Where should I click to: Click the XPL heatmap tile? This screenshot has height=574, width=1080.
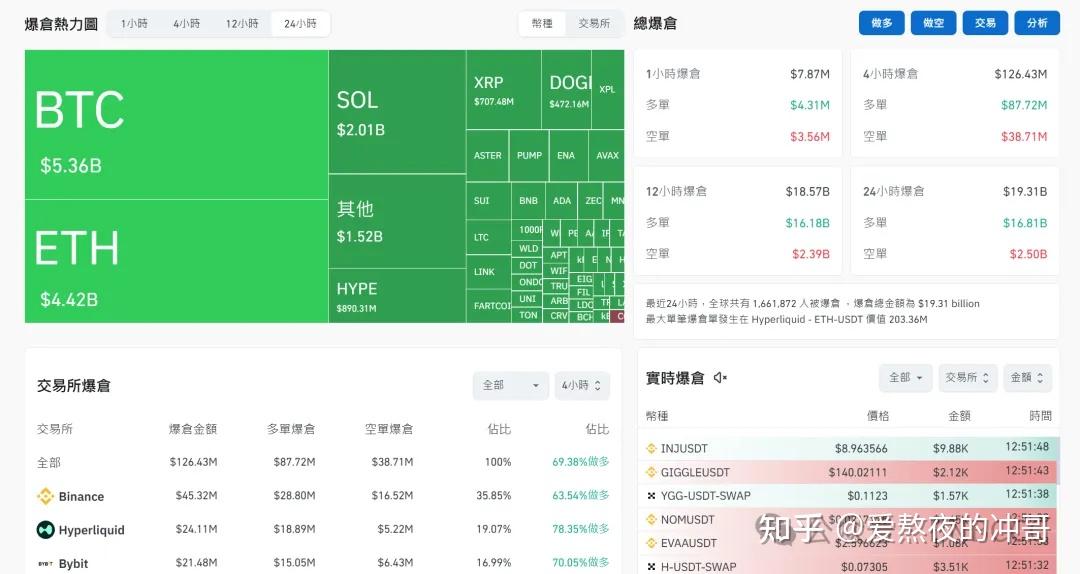click(x=608, y=90)
